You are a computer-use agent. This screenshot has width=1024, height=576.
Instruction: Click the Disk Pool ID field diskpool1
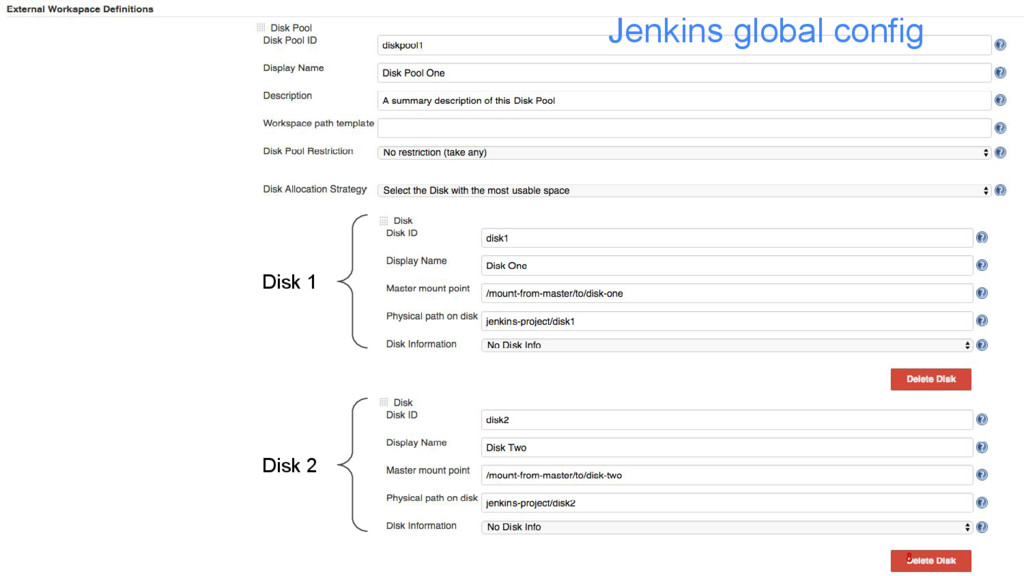(x=684, y=45)
